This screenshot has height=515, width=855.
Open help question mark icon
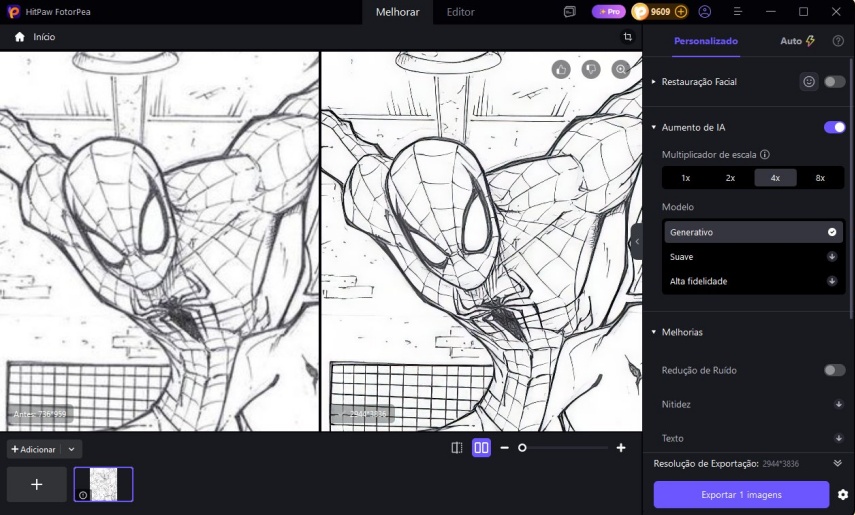tap(838, 41)
